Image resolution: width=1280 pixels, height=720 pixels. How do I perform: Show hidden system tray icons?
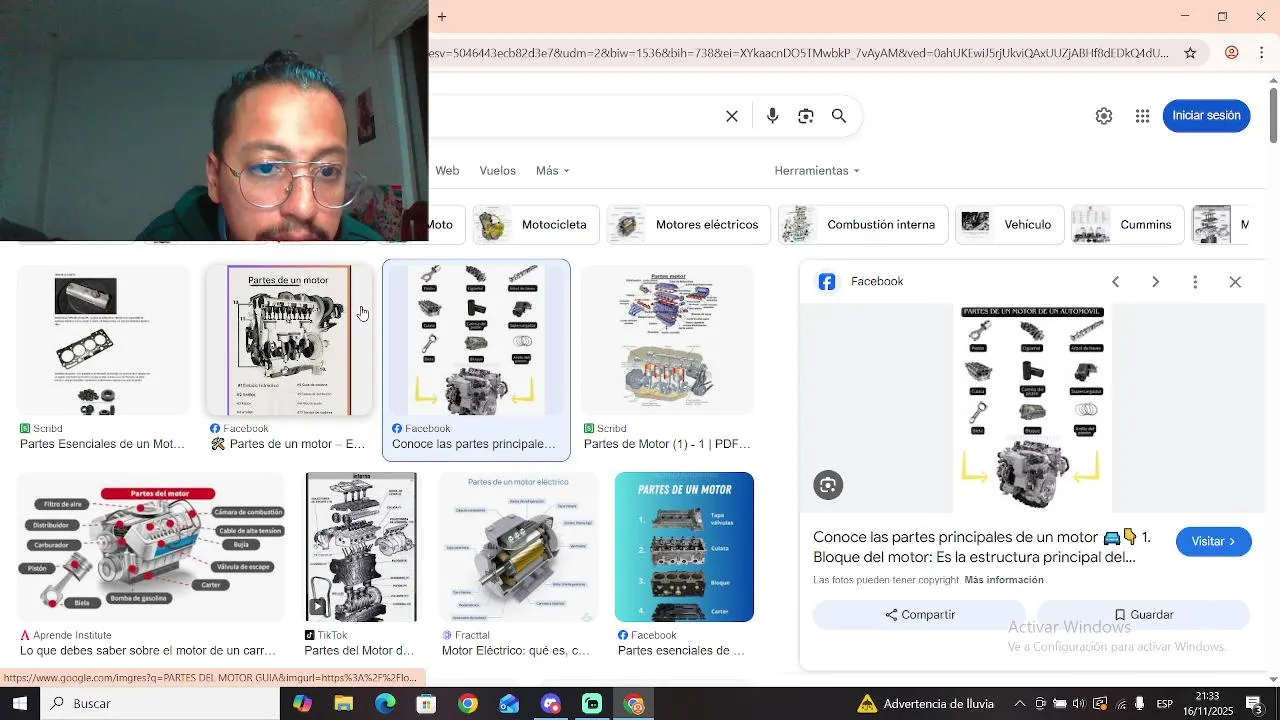click(x=1019, y=704)
